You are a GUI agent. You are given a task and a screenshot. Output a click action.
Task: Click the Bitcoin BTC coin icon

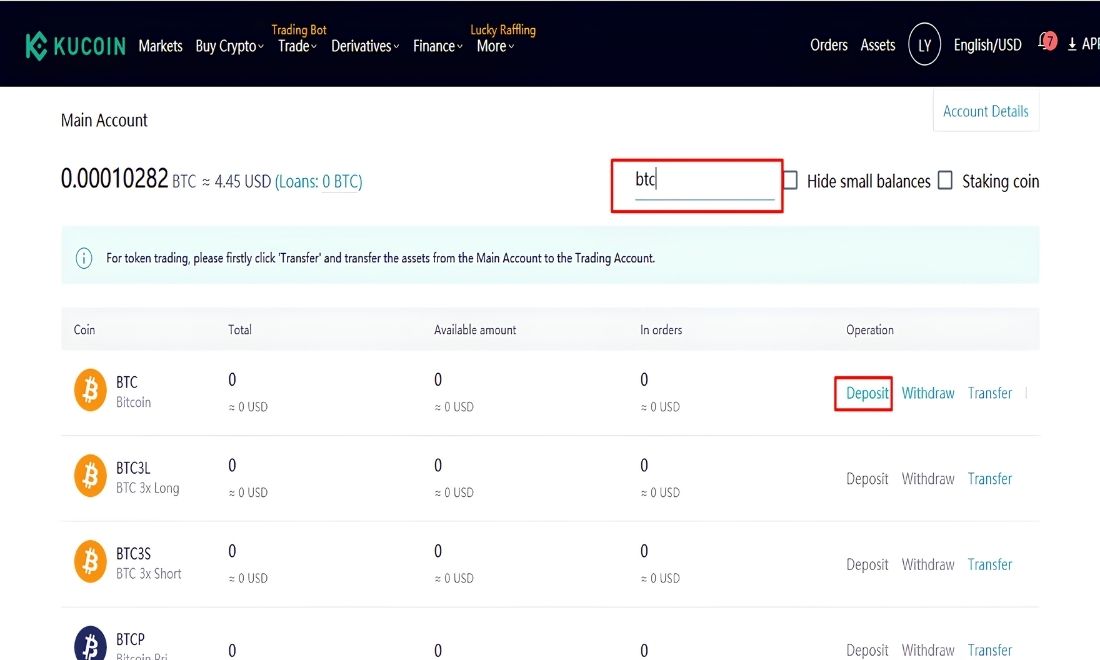(x=90, y=389)
